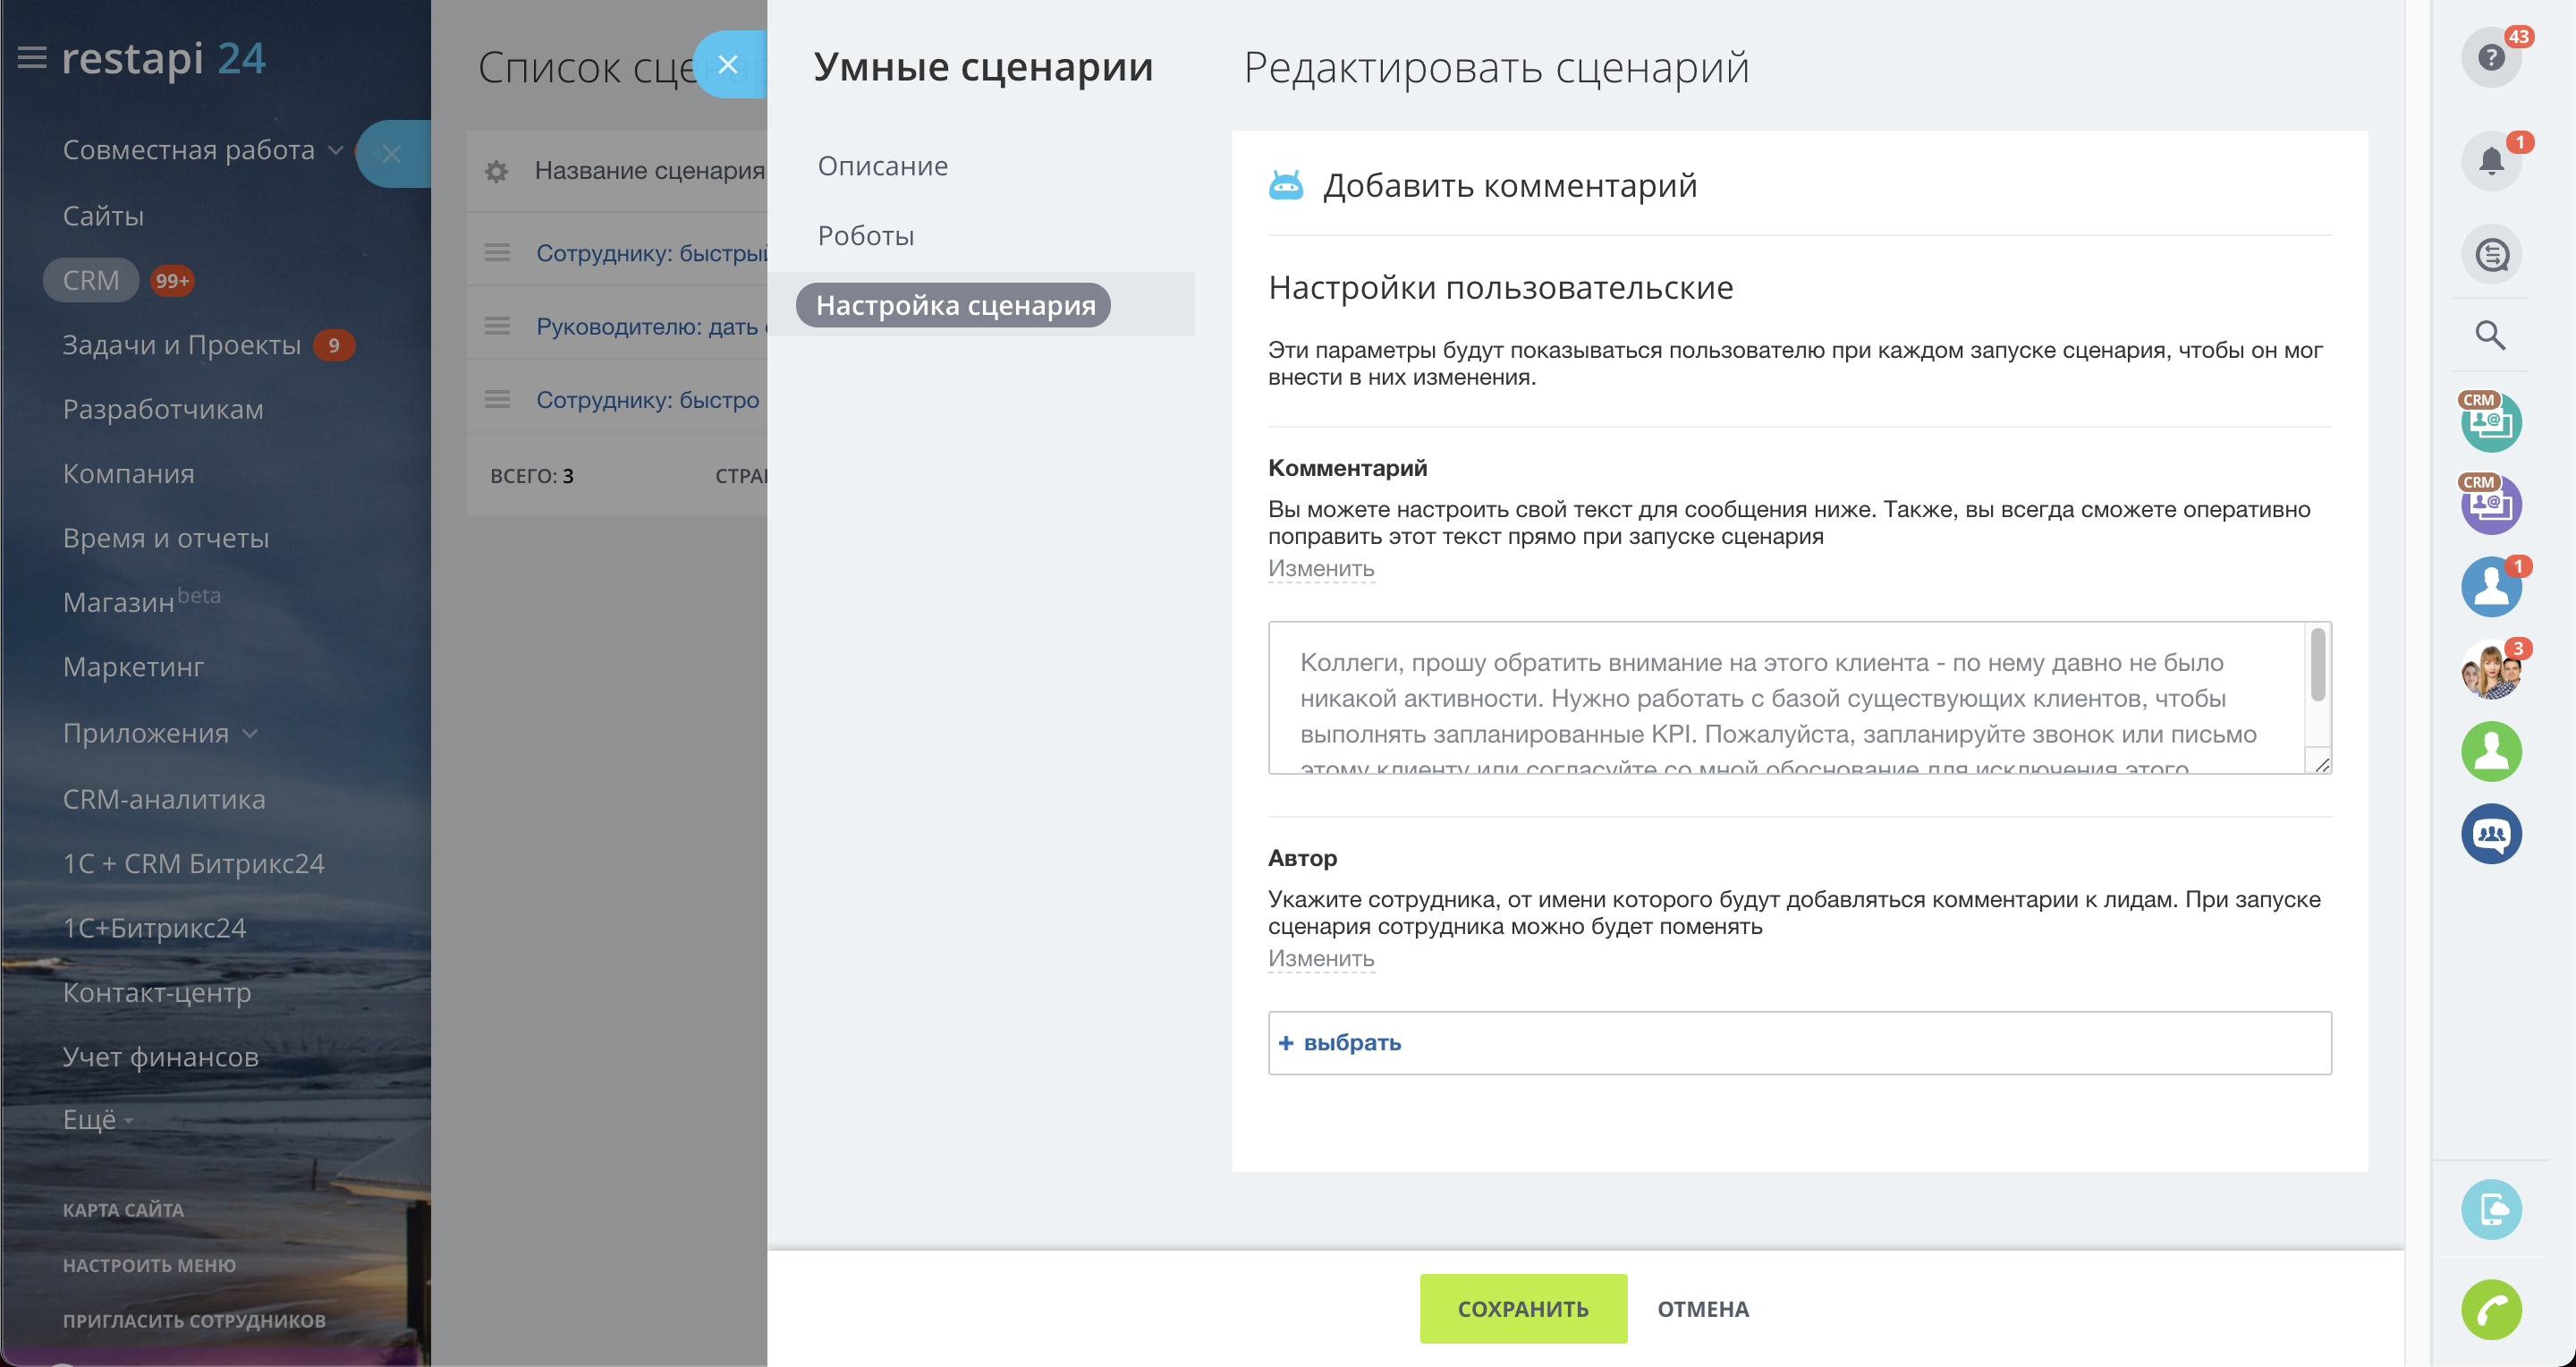Click the help question mark icon
2576x1367 pixels.
(x=2490, y=57)
